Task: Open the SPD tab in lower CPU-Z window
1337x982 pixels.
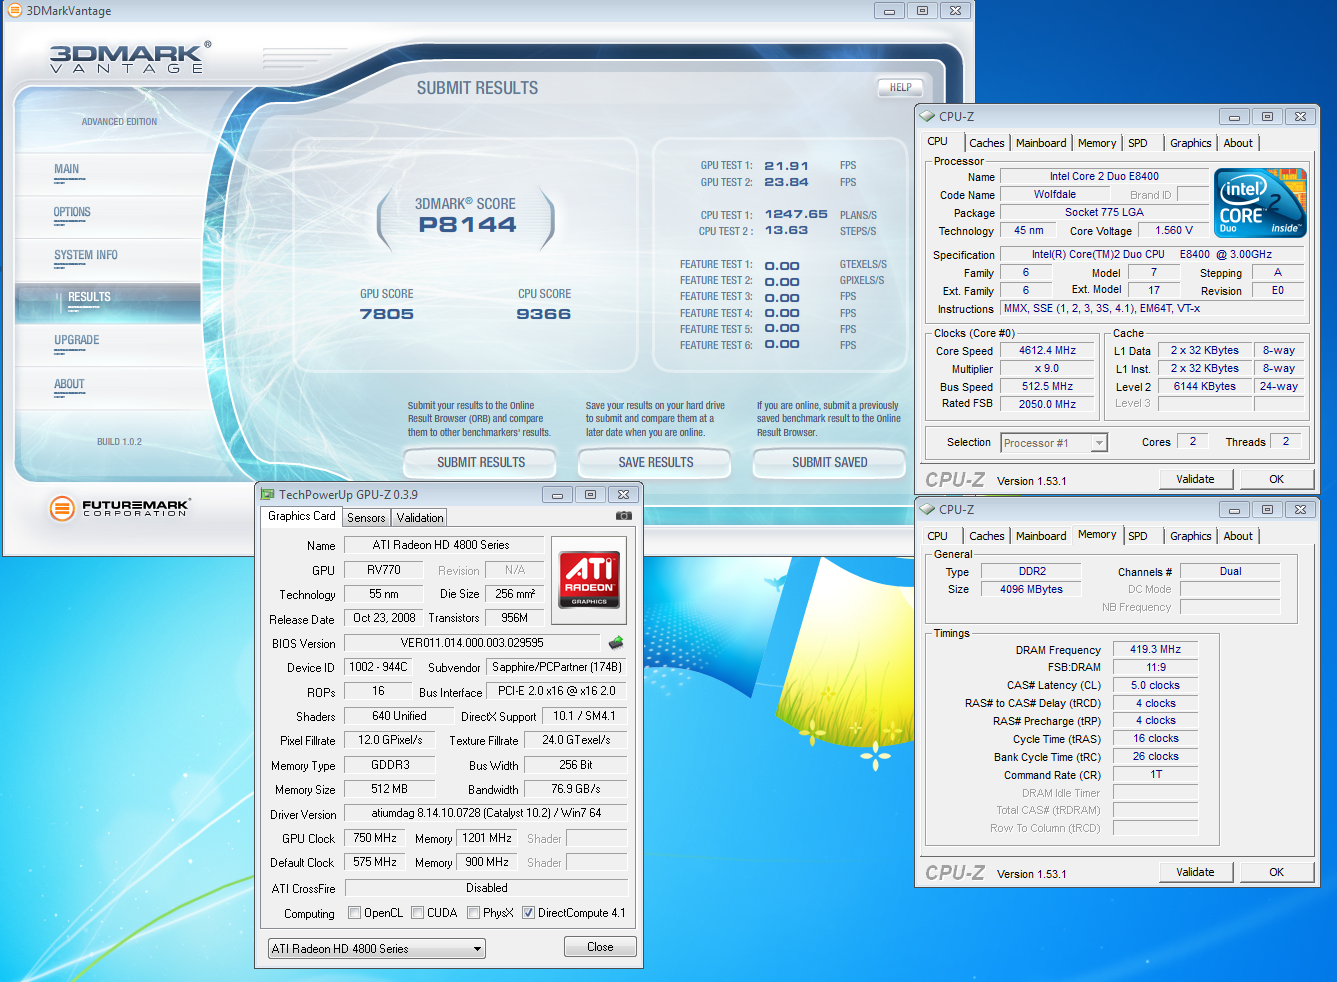Action: pos(1138,536)
